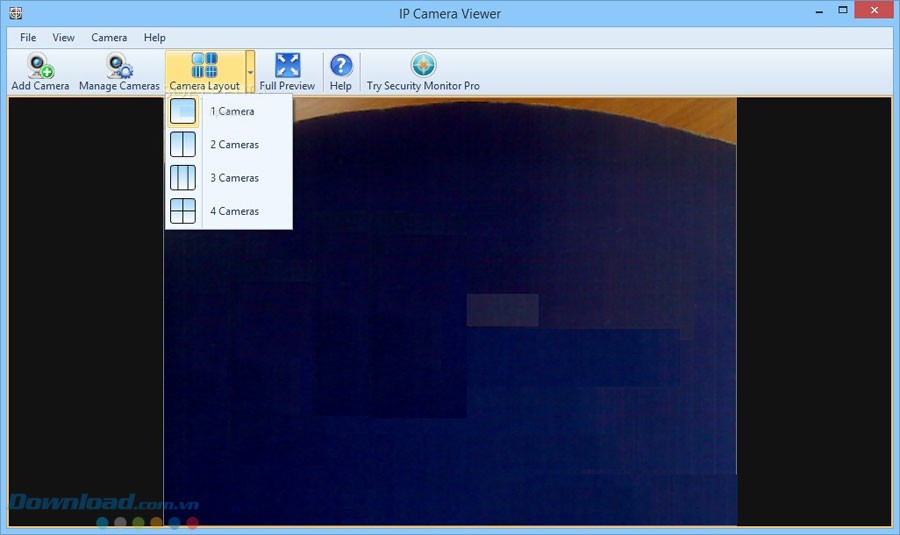This screenshot has height=535, width=900.
Task: Select the single-pane 1 Camera layout icon
Action: tap(183, 111)
